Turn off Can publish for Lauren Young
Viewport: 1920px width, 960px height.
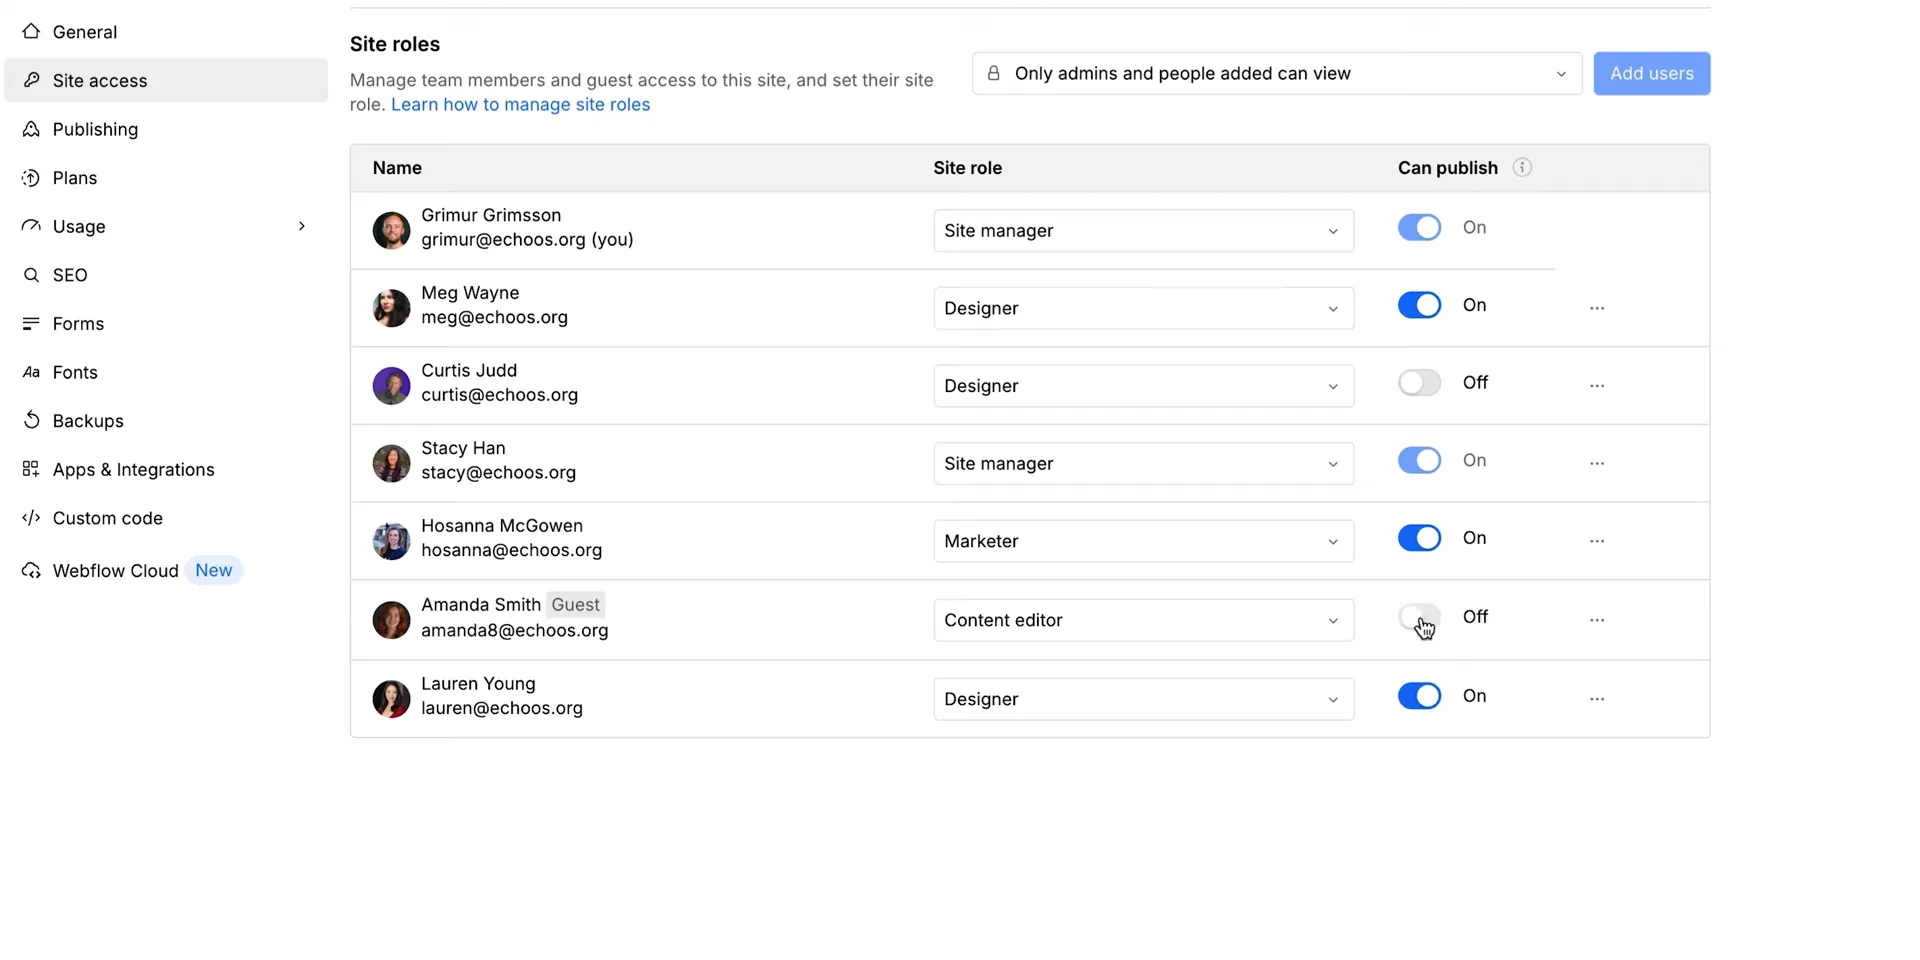(x=1419, y=696)
